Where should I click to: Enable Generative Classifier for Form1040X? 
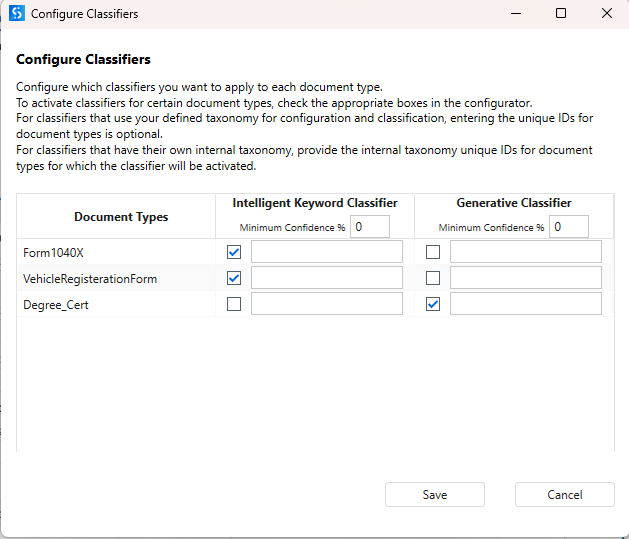click(x=433, y=252)
